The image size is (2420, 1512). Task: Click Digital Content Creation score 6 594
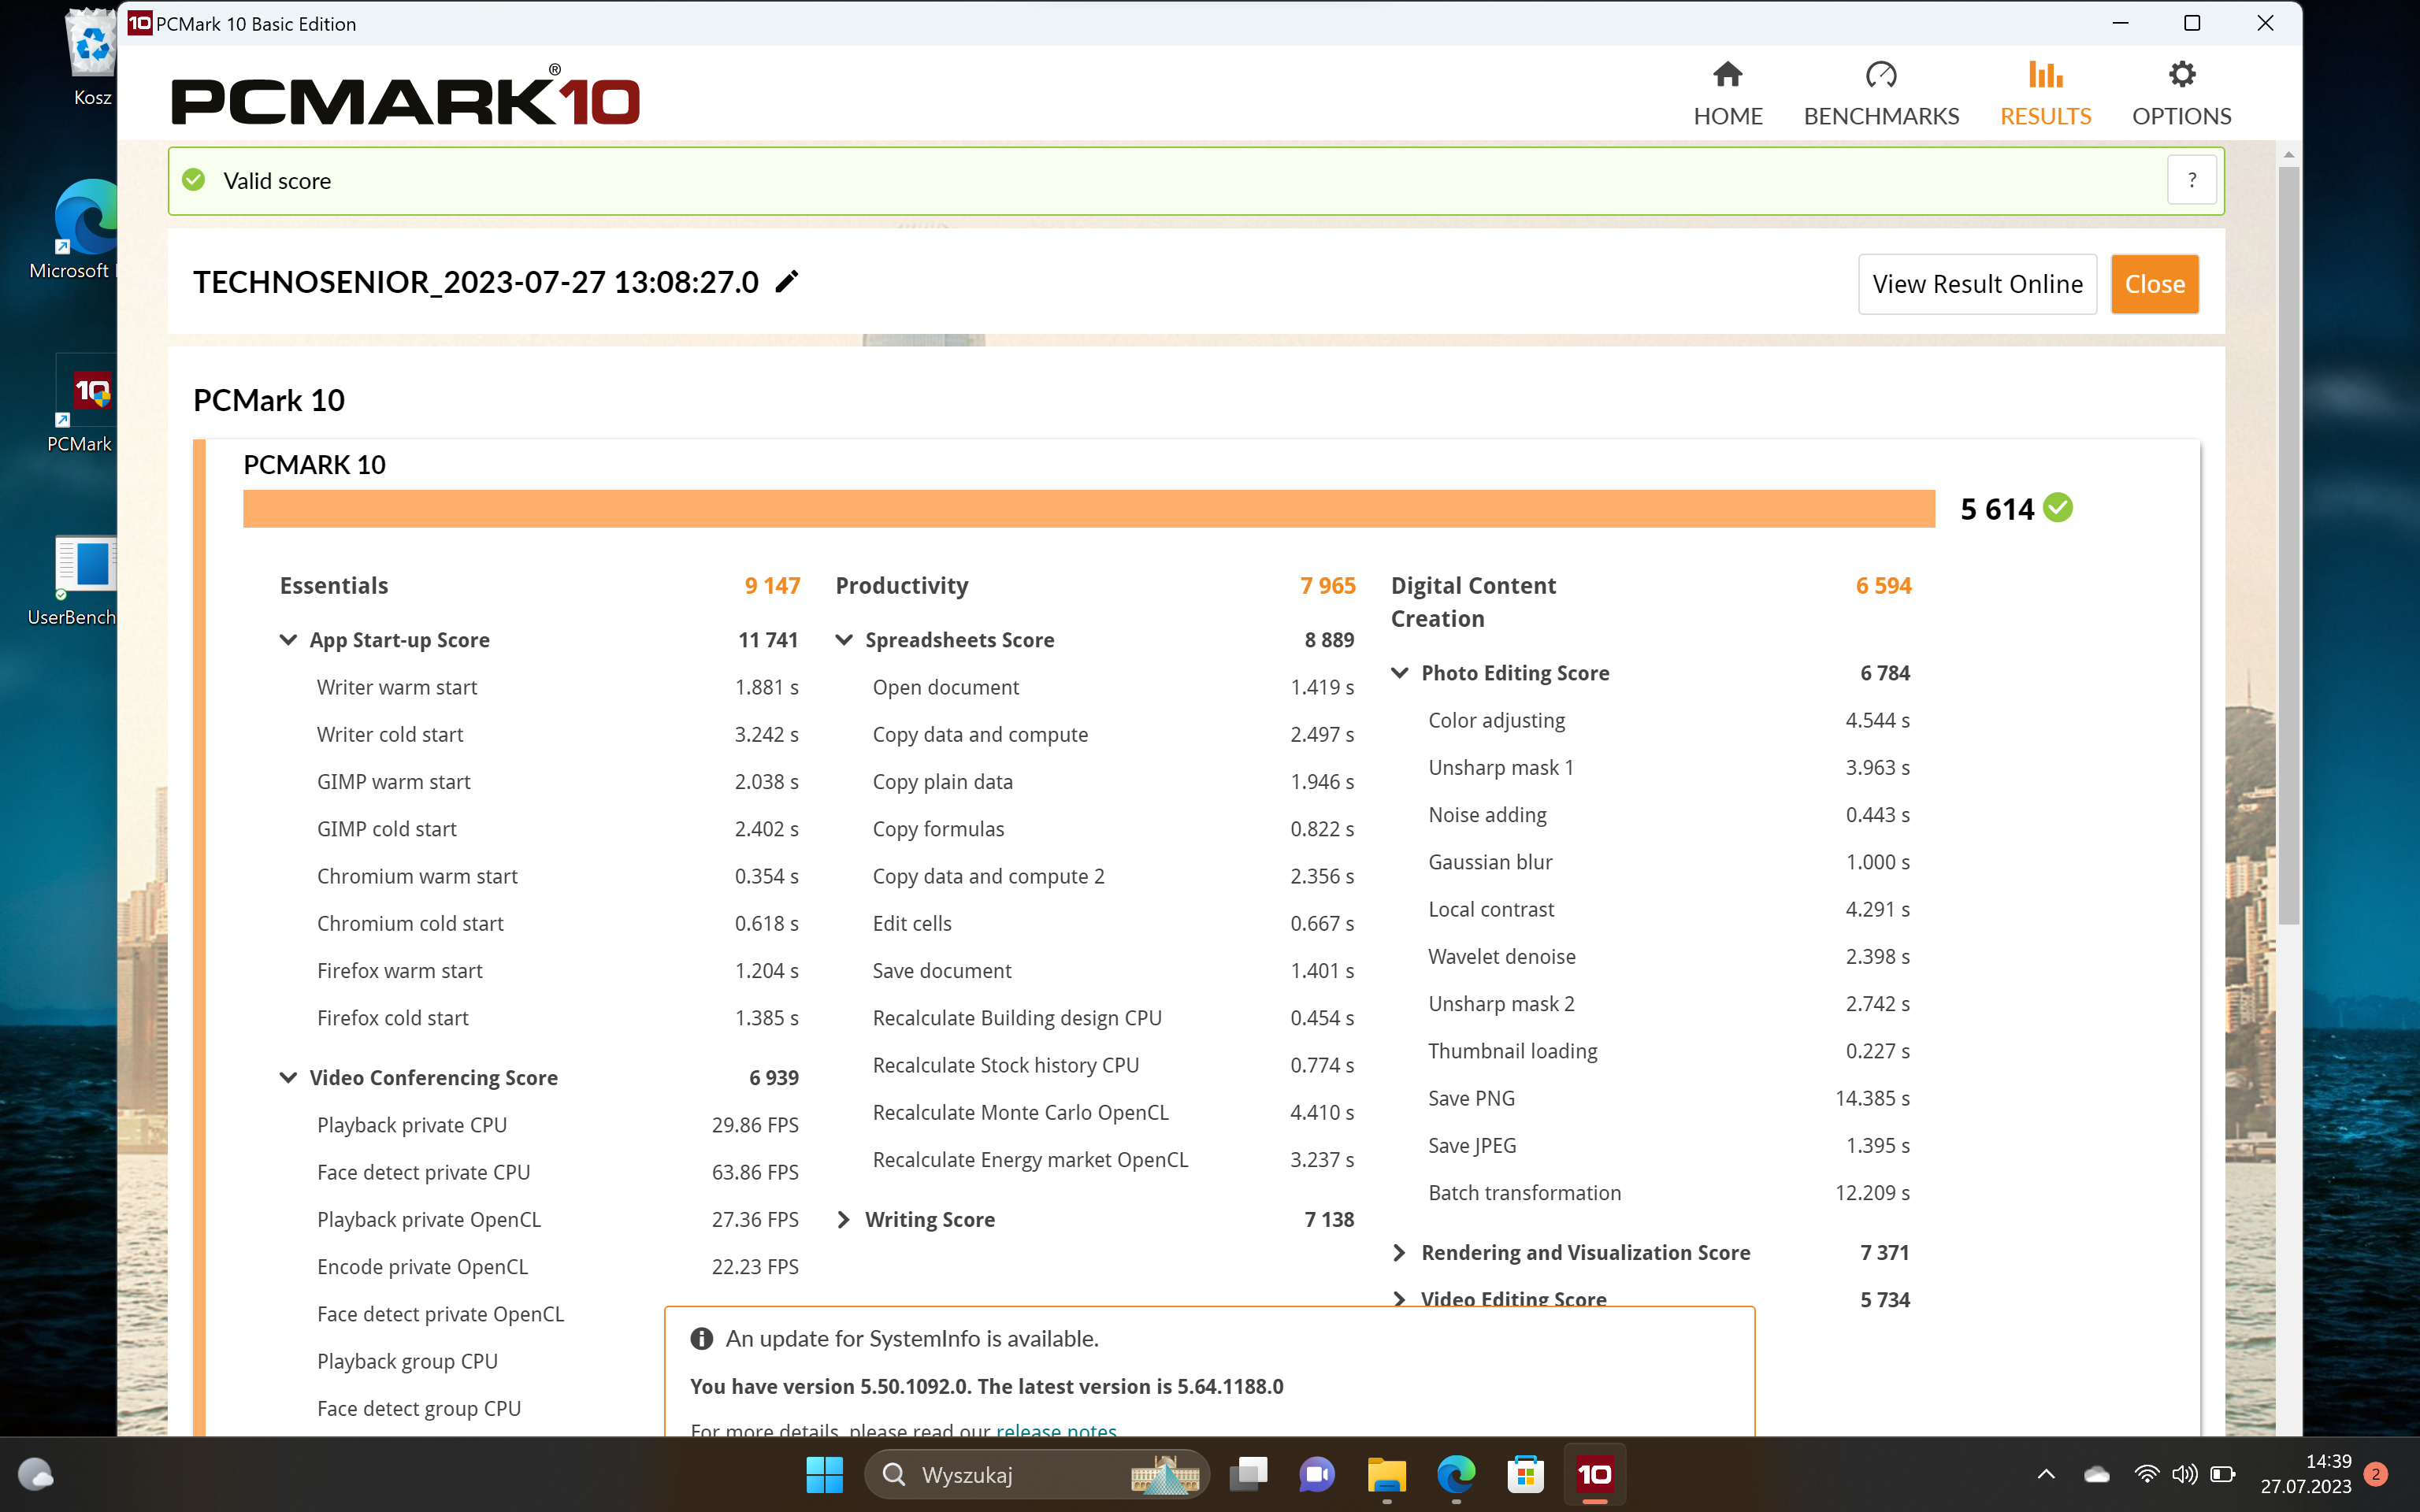pos(1884,586)
